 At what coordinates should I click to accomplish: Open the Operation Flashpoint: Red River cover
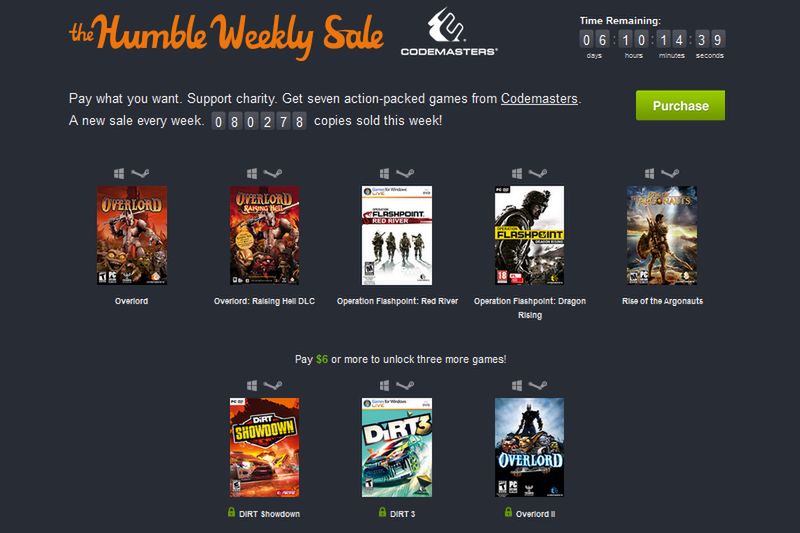[397, 235]
